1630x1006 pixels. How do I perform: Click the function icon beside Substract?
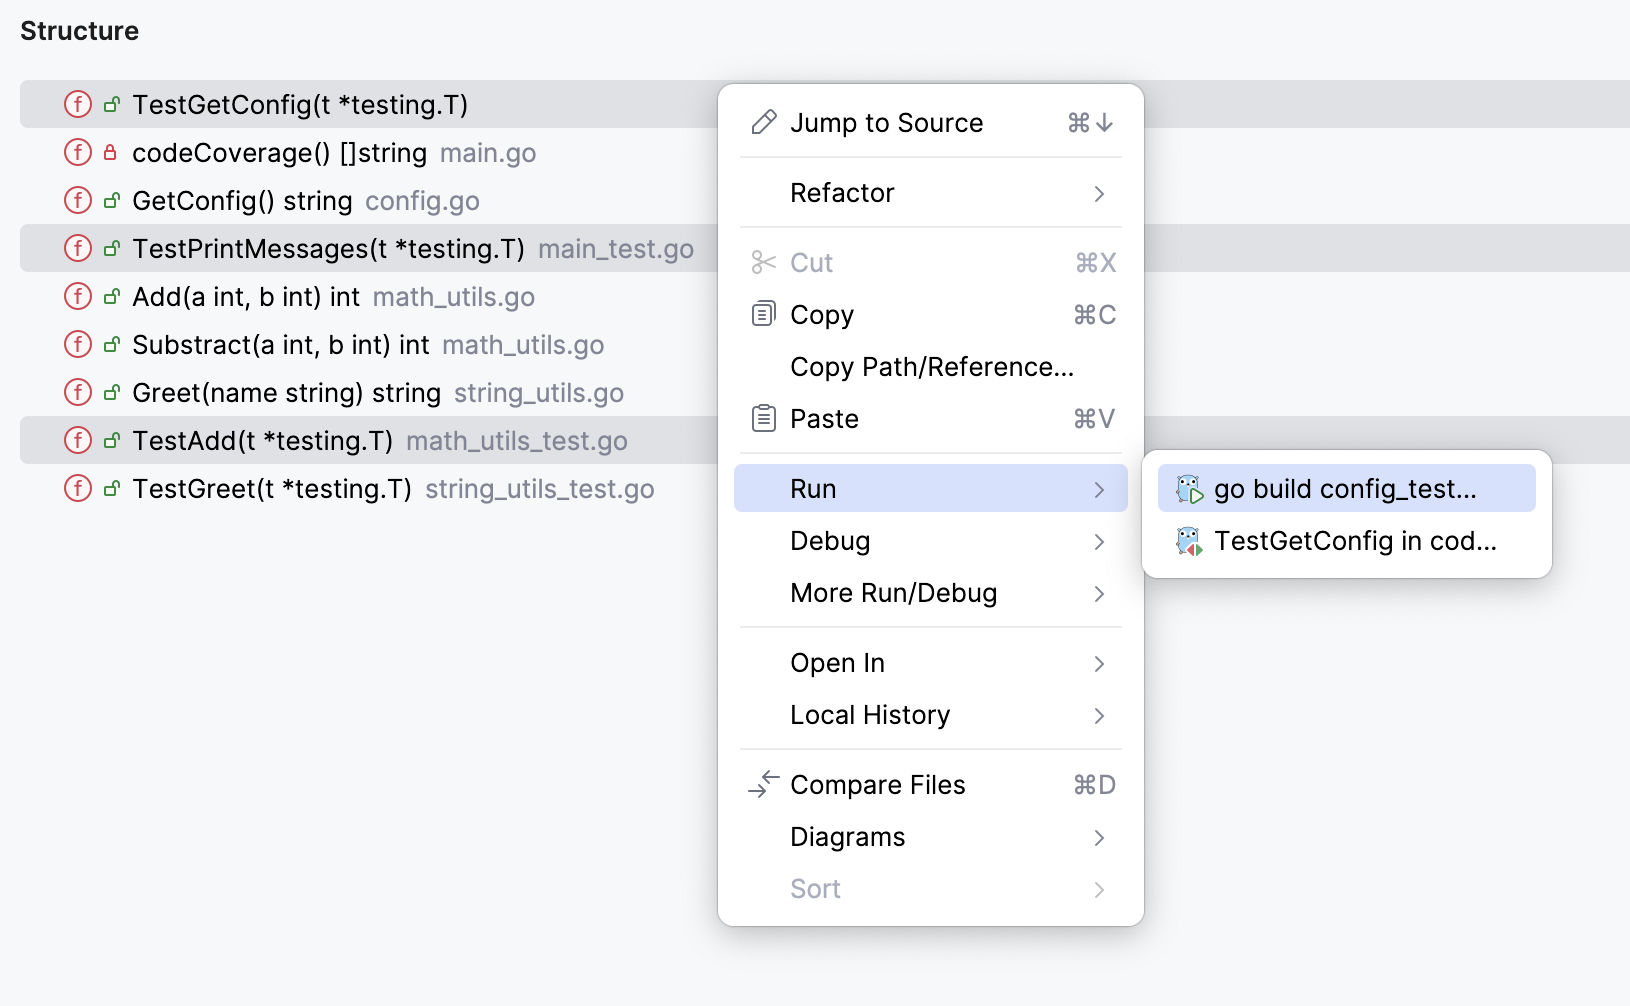(77, 344)
